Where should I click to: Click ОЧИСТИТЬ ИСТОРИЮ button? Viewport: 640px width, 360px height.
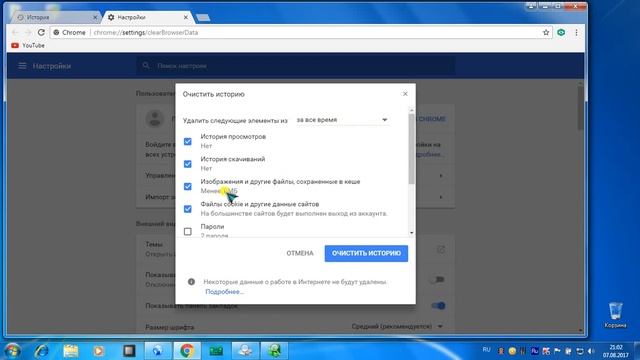tap(366, 253)
